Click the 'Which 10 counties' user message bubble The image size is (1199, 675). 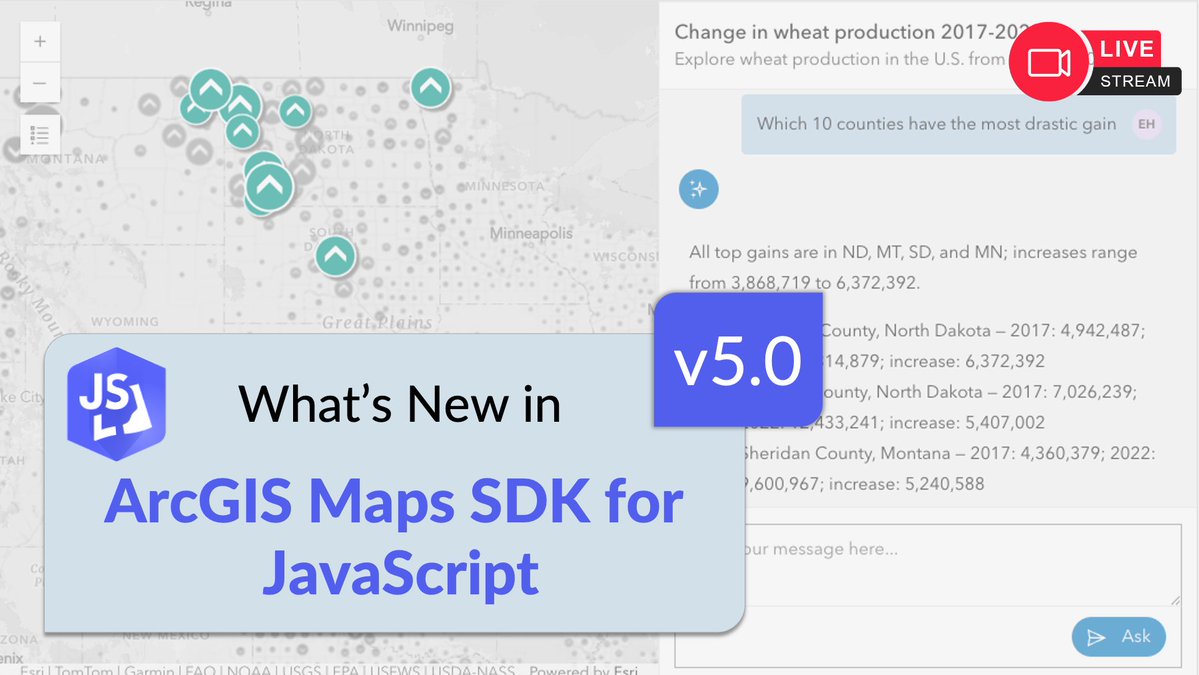tap(958, 124)
